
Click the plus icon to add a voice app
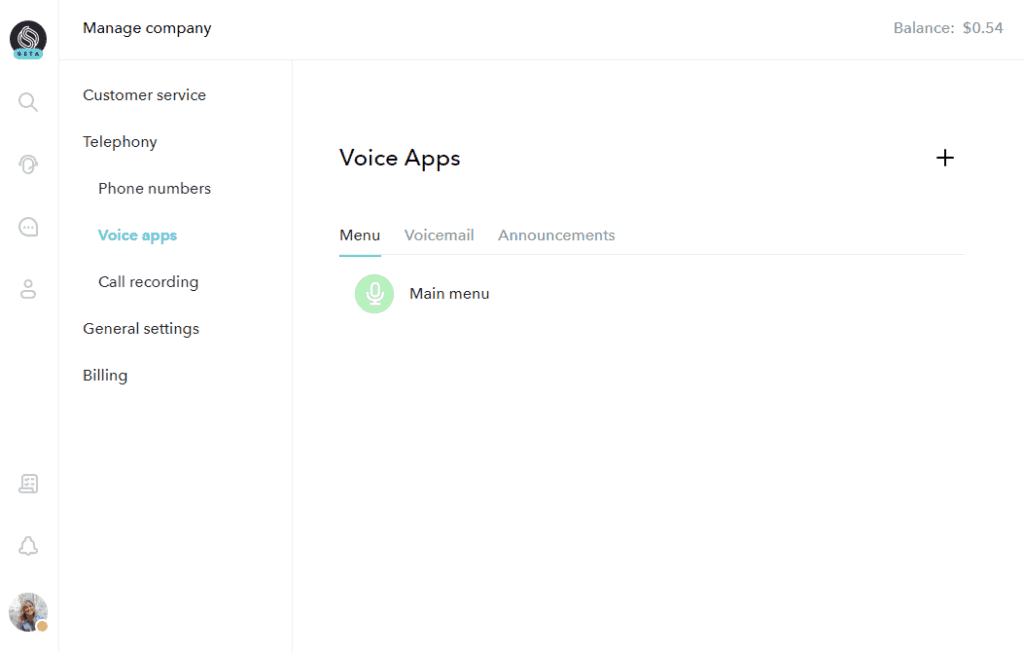pyautogui.click(x=944, y=158)
